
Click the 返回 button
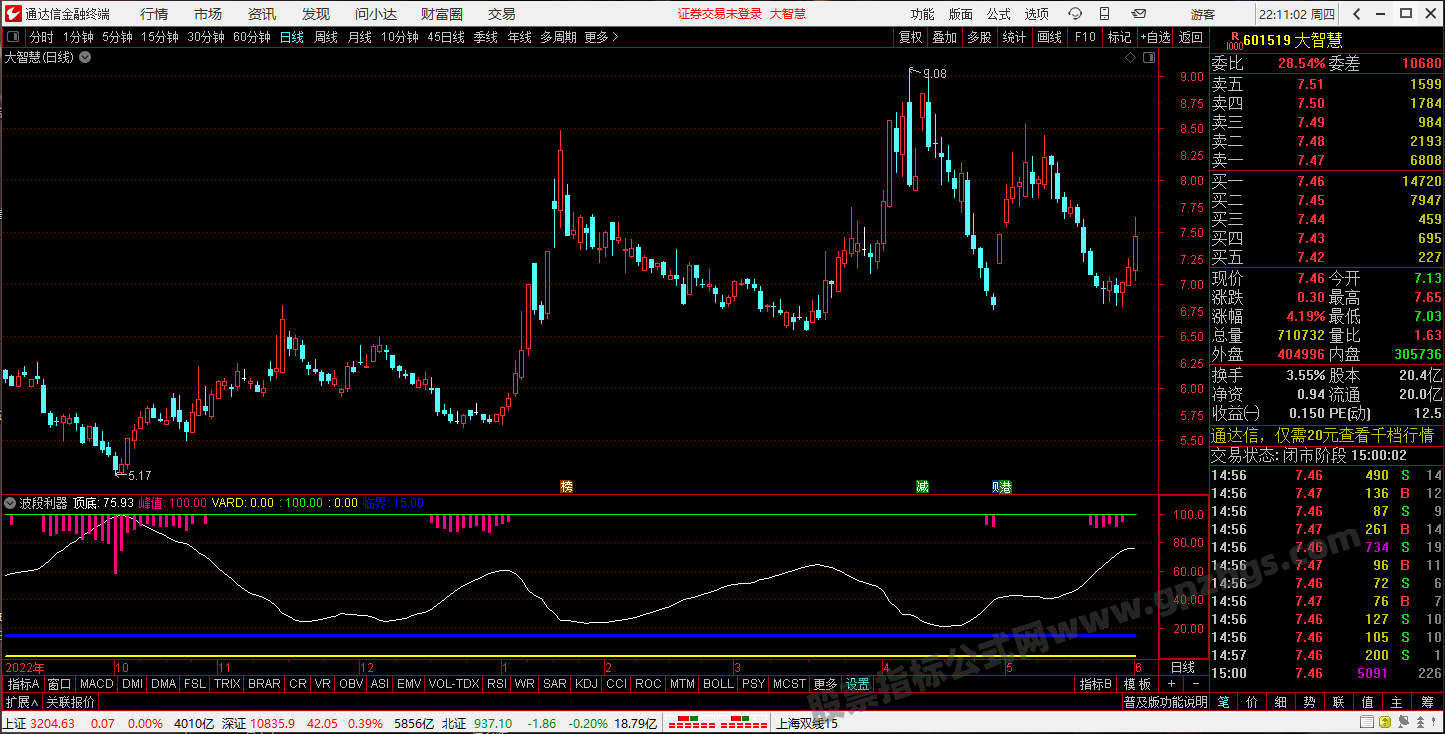(x=1190, y=37)
